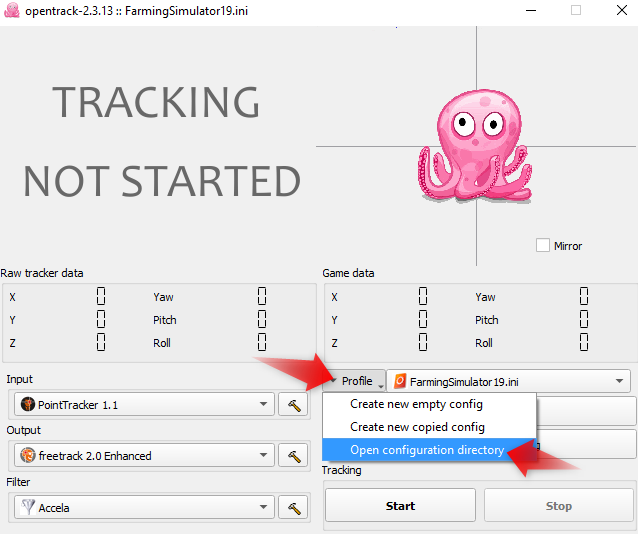Click the Raw tracker data Yaw label
Screen dimensions: 638x534
click(163, 297)
